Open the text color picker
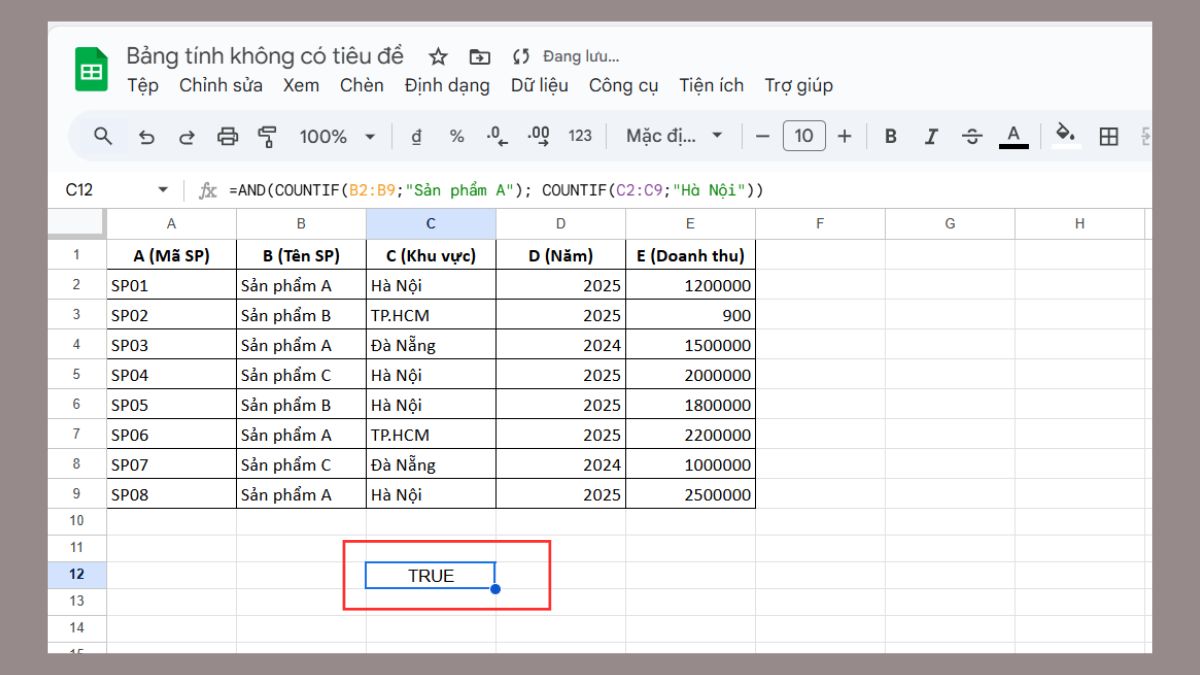 pyautogui.click(x=1013, y=136)
